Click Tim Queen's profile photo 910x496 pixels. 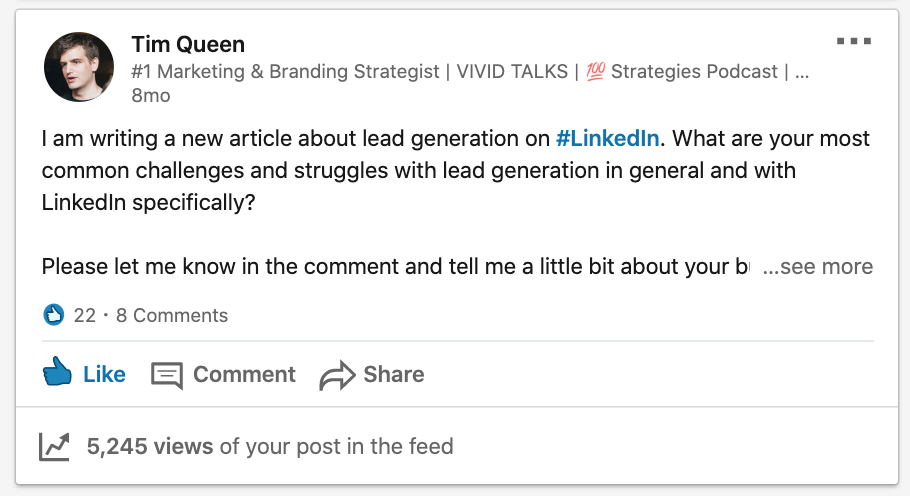(x=79, y=67)
